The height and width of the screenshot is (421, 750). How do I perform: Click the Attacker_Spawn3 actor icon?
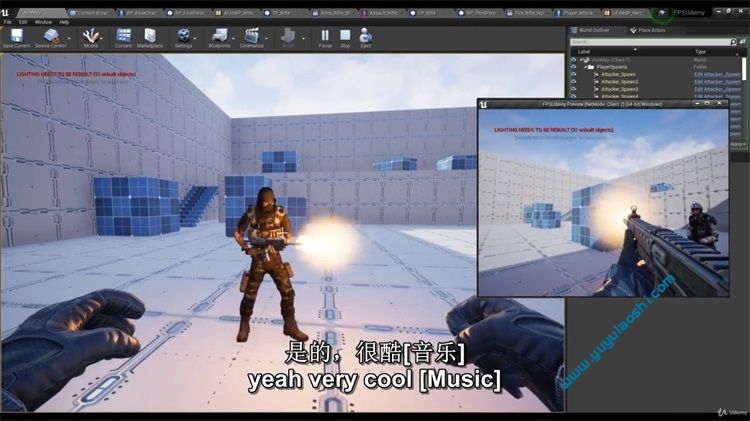coord(596,89)
